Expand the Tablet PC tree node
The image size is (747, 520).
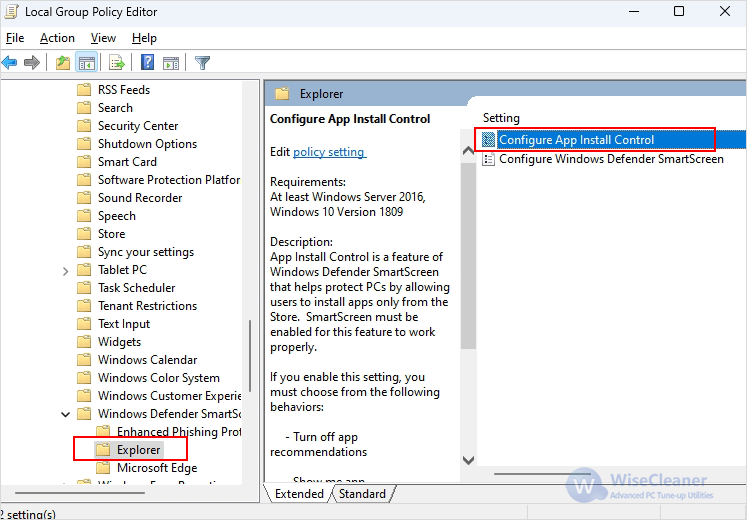coord(65,271)
